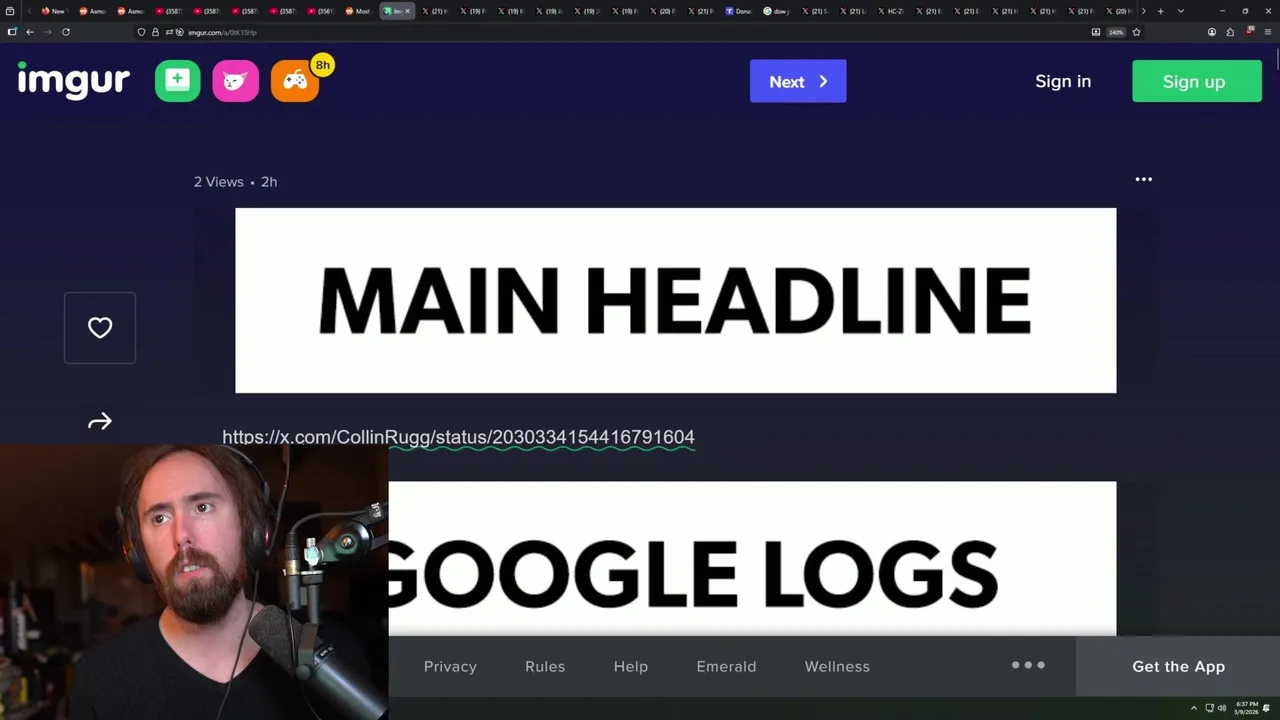Share the post with the arrow icon
The image size is (1280, 720).
[x=100, y=422]
